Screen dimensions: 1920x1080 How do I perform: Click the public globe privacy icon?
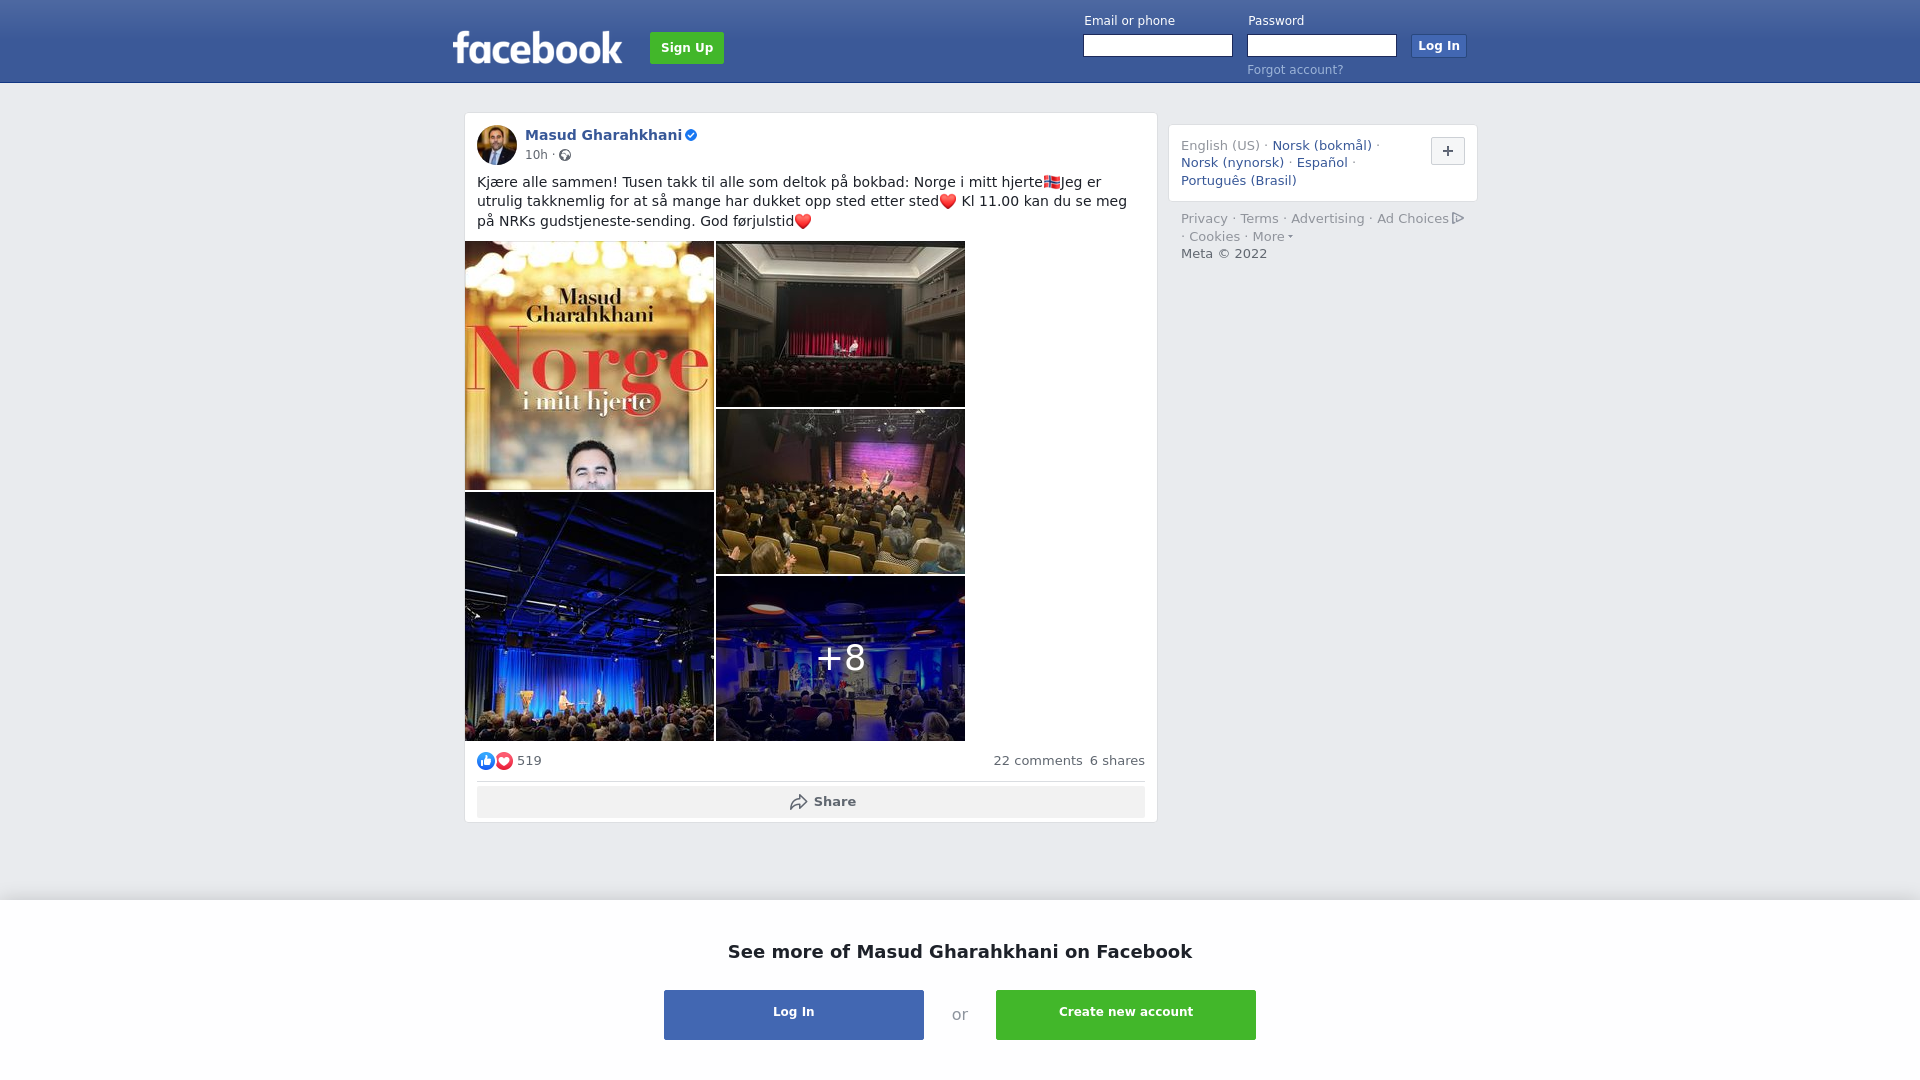click(x=565, y=155)
